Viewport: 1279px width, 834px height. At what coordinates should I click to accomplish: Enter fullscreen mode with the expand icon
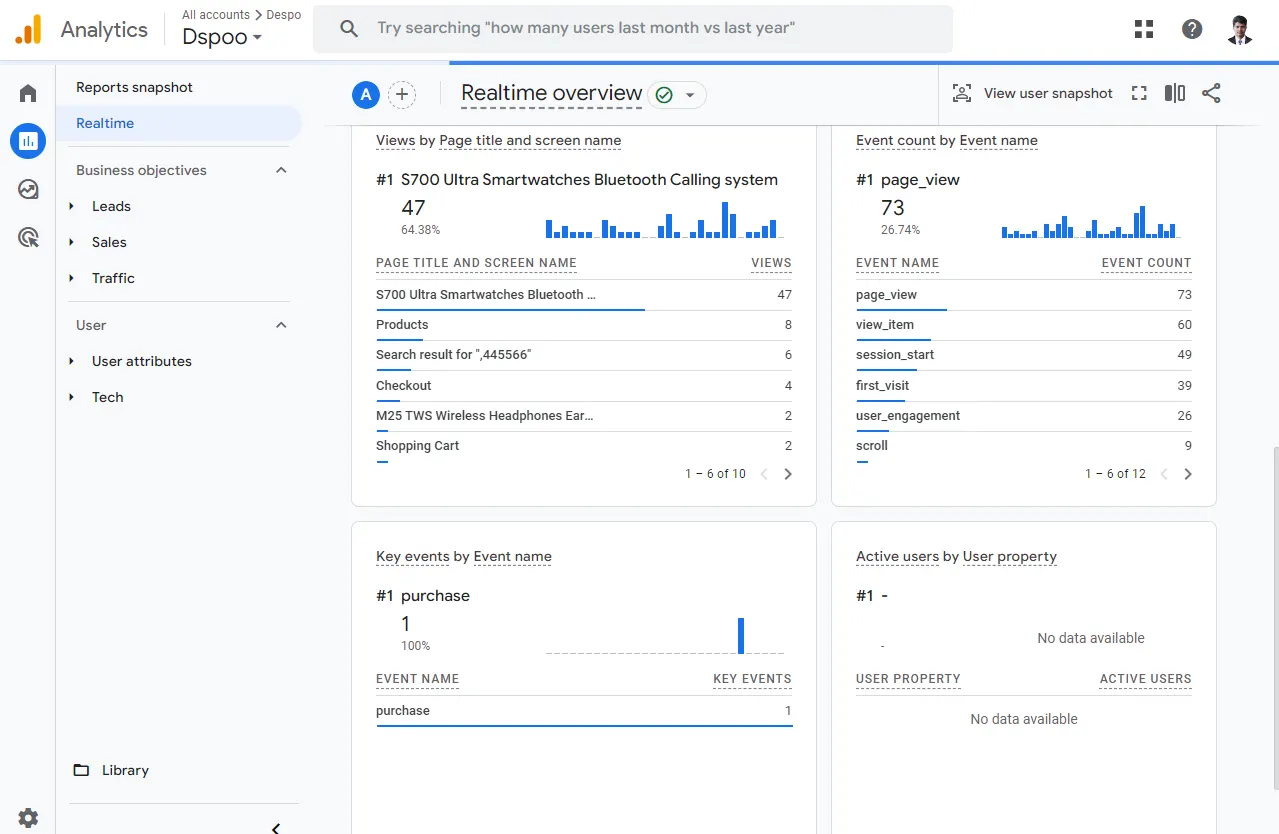point(1139,93)
